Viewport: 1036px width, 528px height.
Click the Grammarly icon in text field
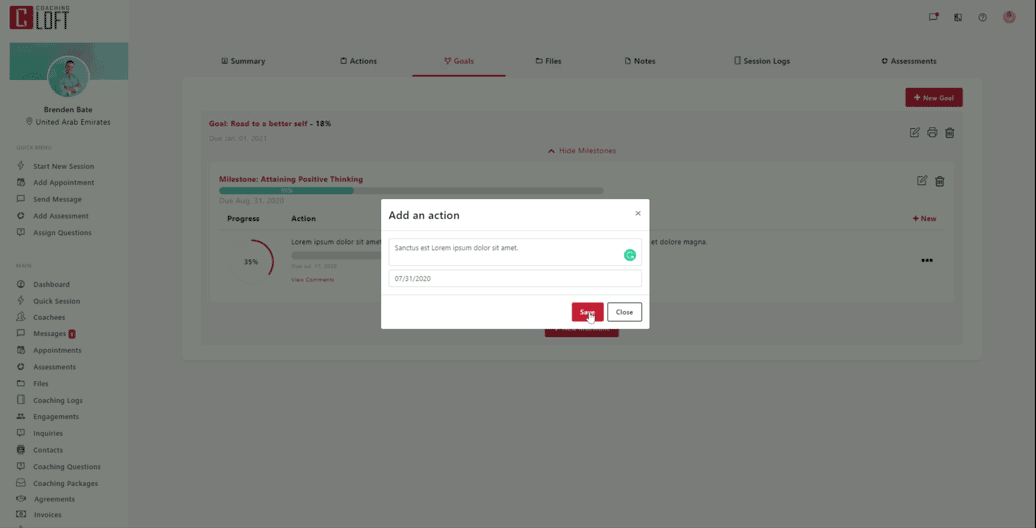[x=630, y=255]
